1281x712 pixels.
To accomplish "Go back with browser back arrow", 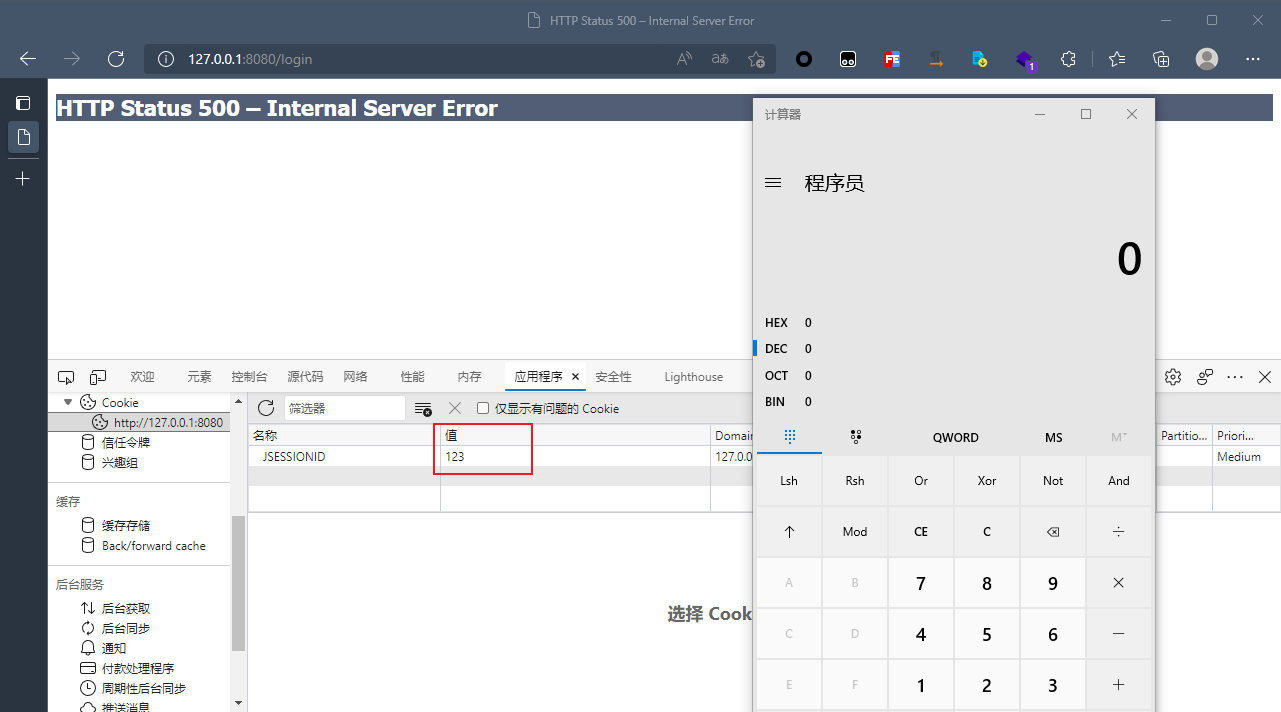I will [x=28, y=59].
